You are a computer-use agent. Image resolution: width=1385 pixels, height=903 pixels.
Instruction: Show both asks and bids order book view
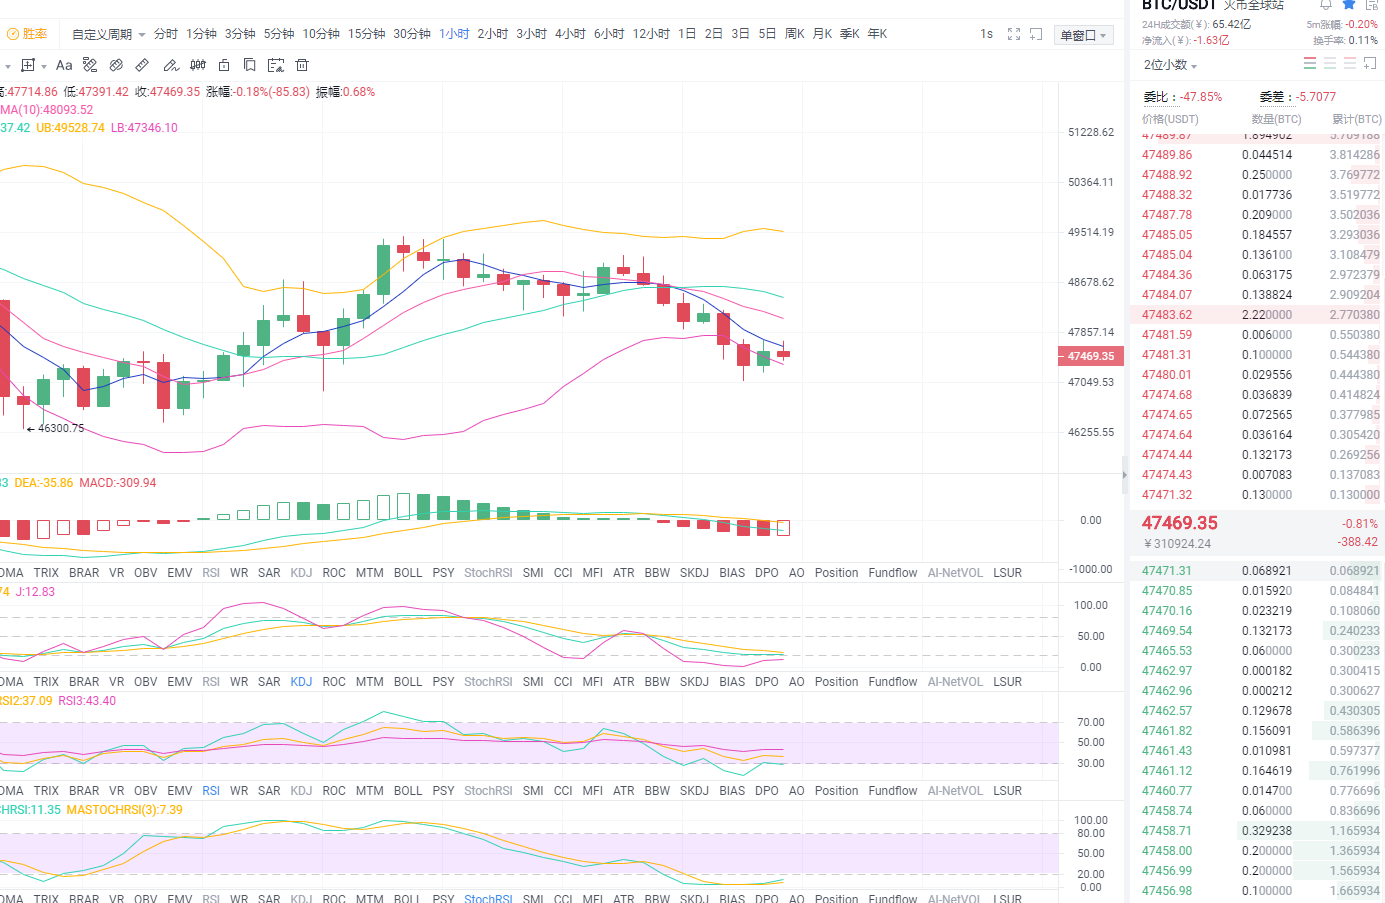click(1310, 63)
